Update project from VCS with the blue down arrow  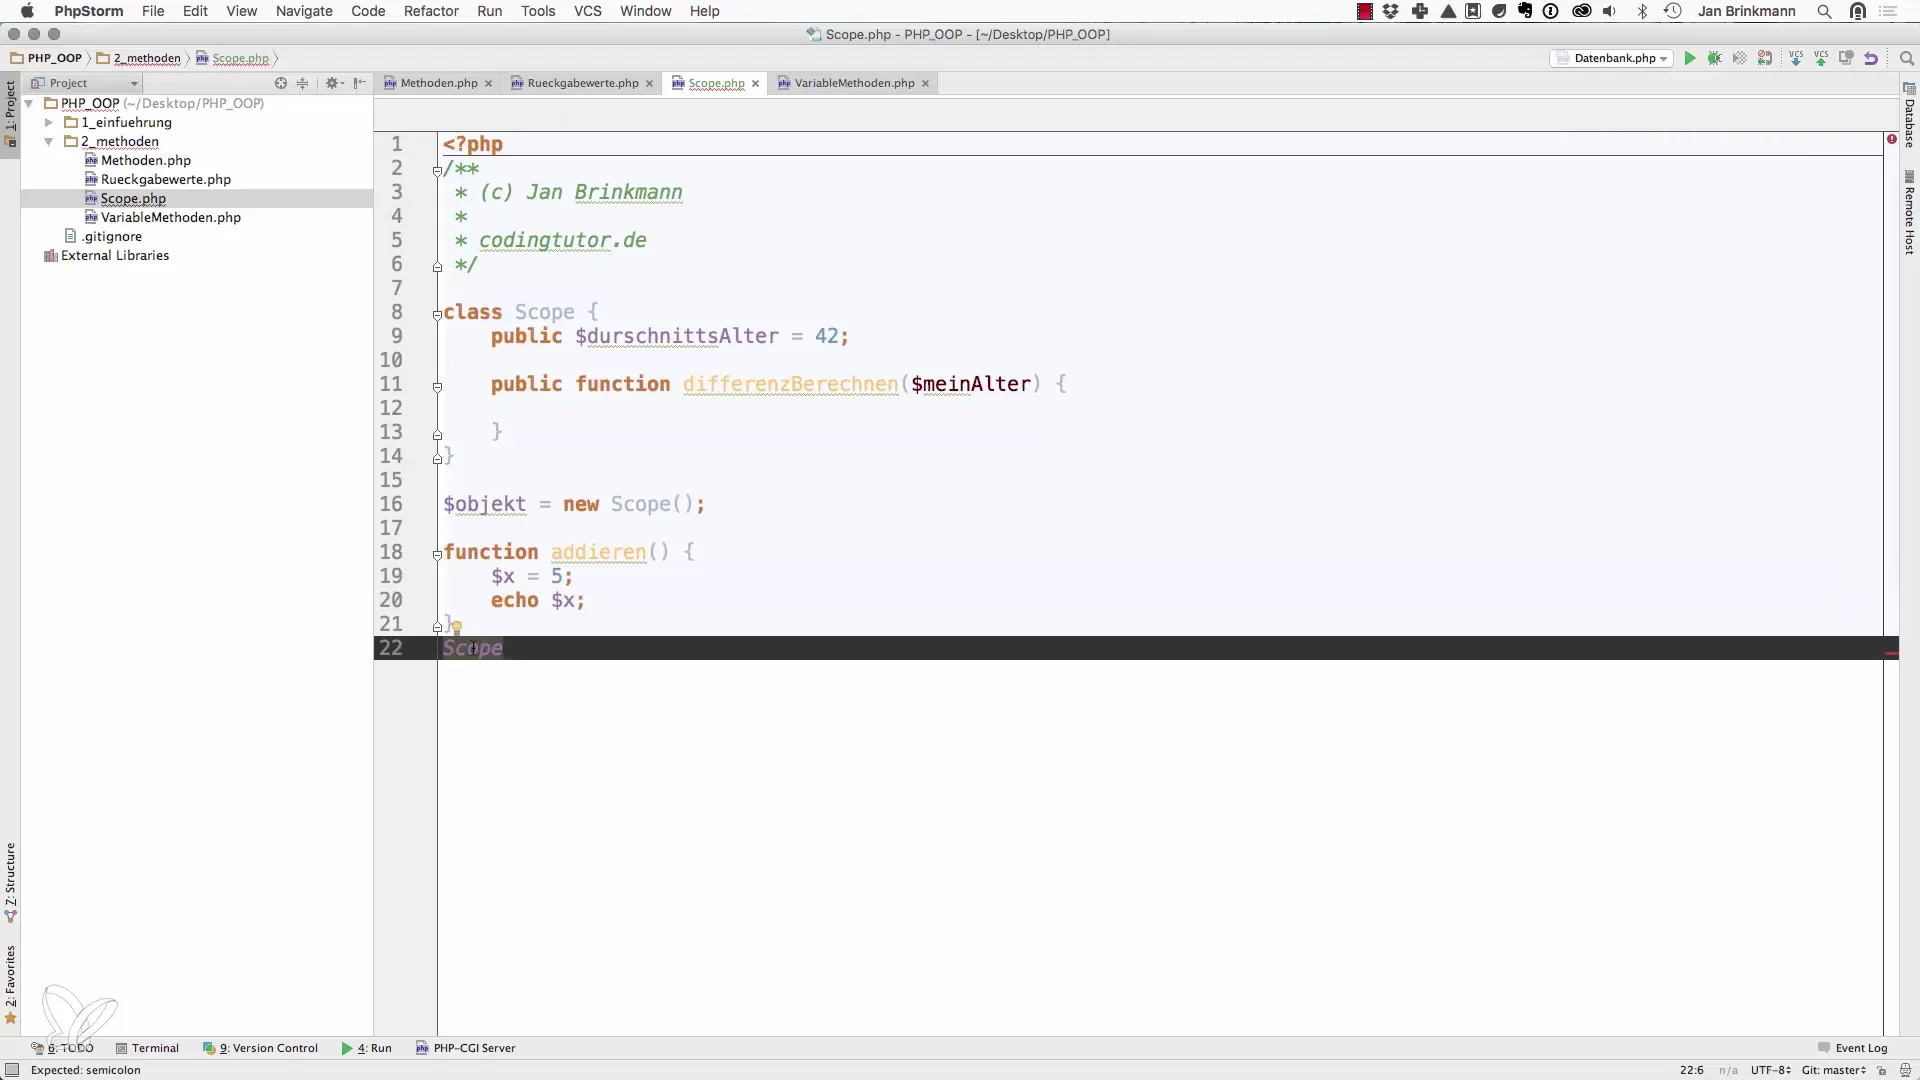pos(1796,58)
